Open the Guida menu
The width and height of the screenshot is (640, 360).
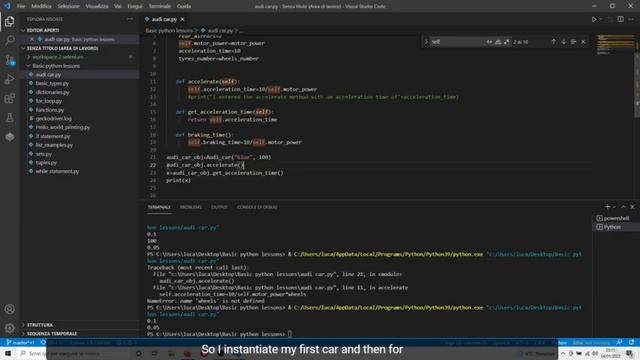click(x=184, y=6)
